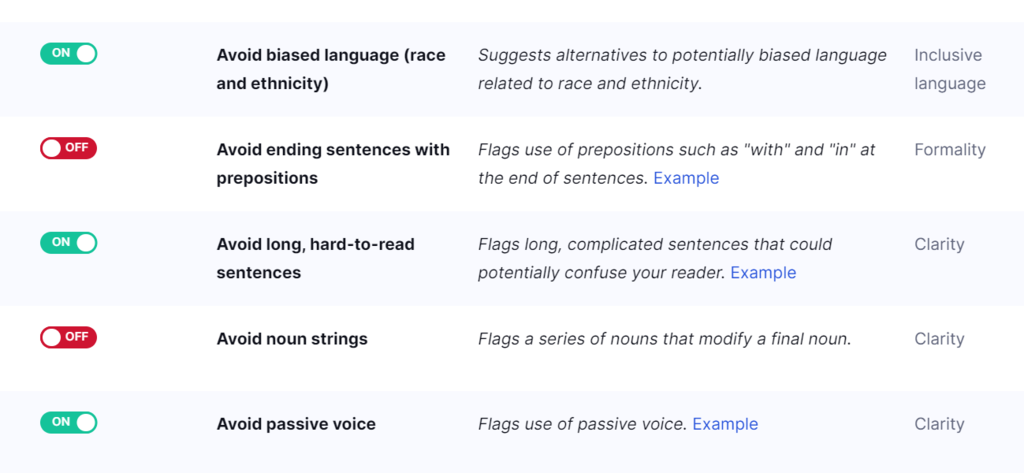The image size is (1024, 473).
Task: Turn off the Avoid passive voice toggle
Action: [x=68, y=422]
